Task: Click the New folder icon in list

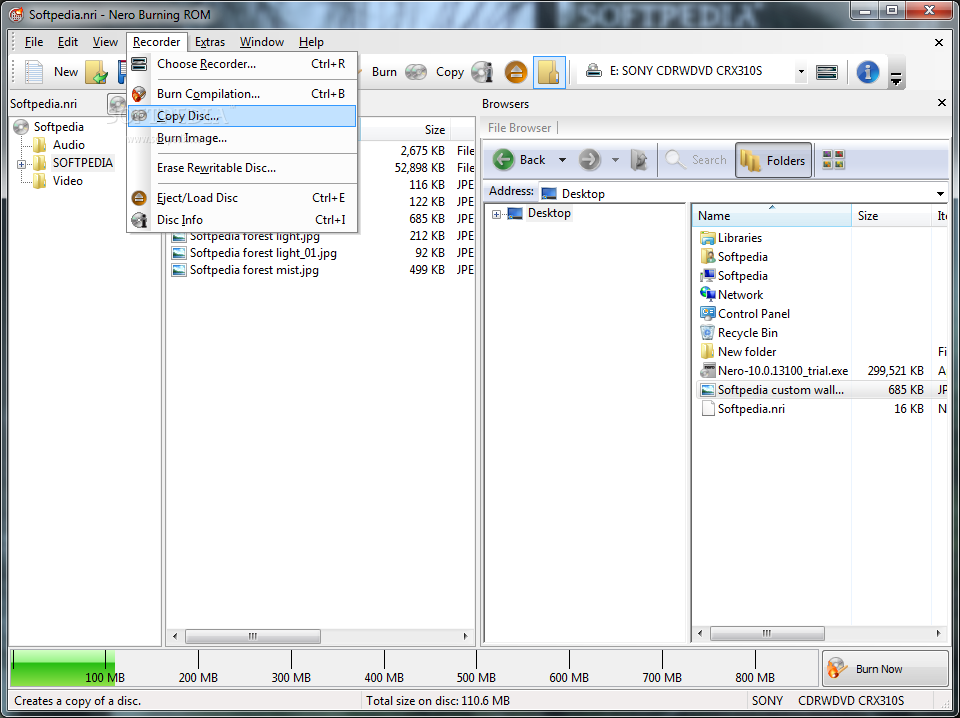Action: (708, 351)
